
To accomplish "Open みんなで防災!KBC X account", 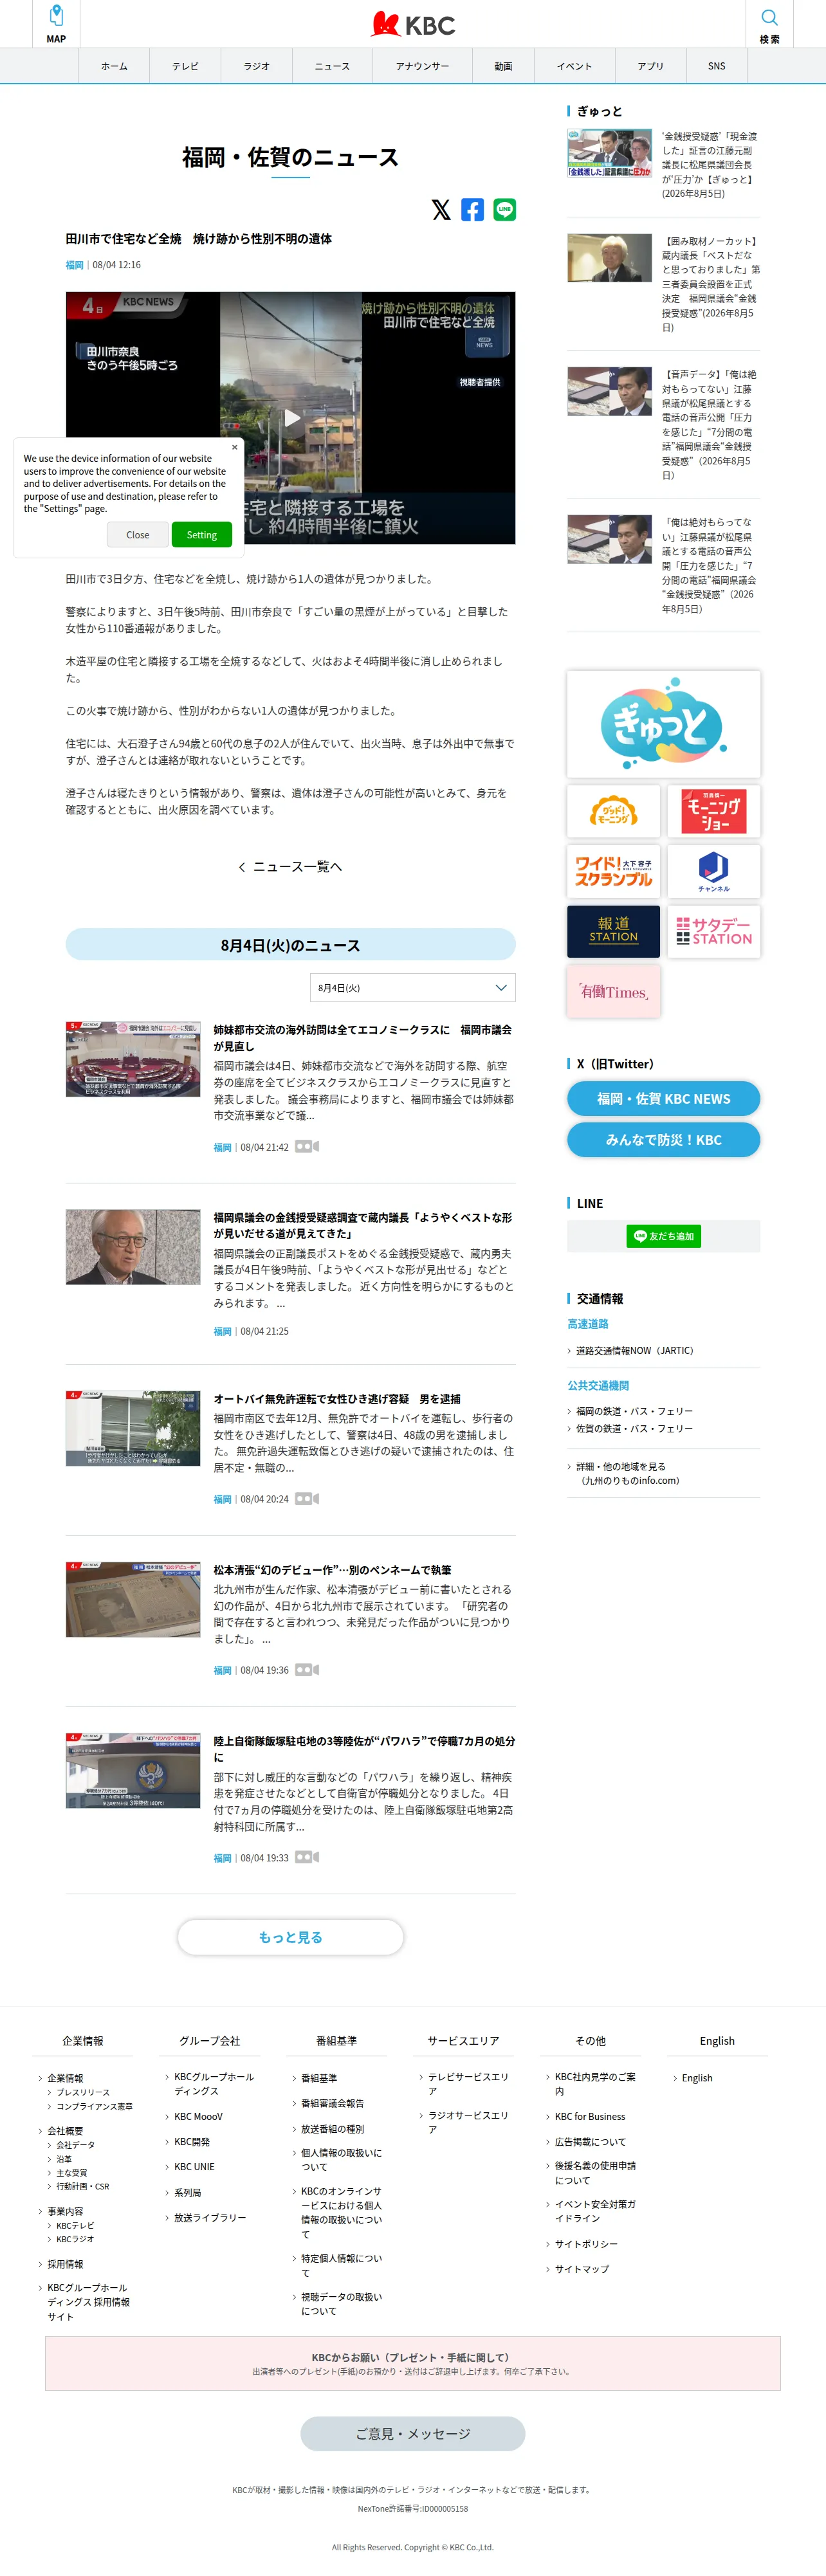I will (664, 1139).
